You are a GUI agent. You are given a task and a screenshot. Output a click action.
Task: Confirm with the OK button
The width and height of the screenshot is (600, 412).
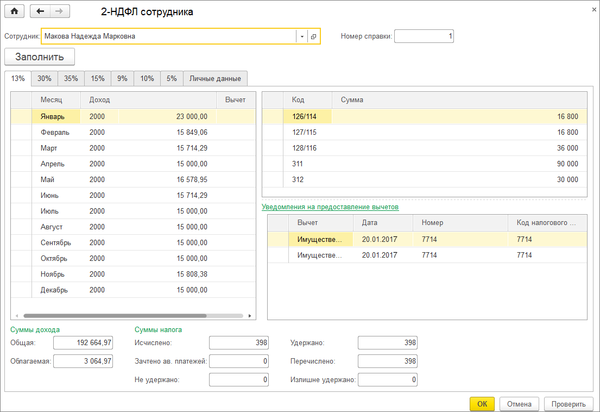pos(482,404)
